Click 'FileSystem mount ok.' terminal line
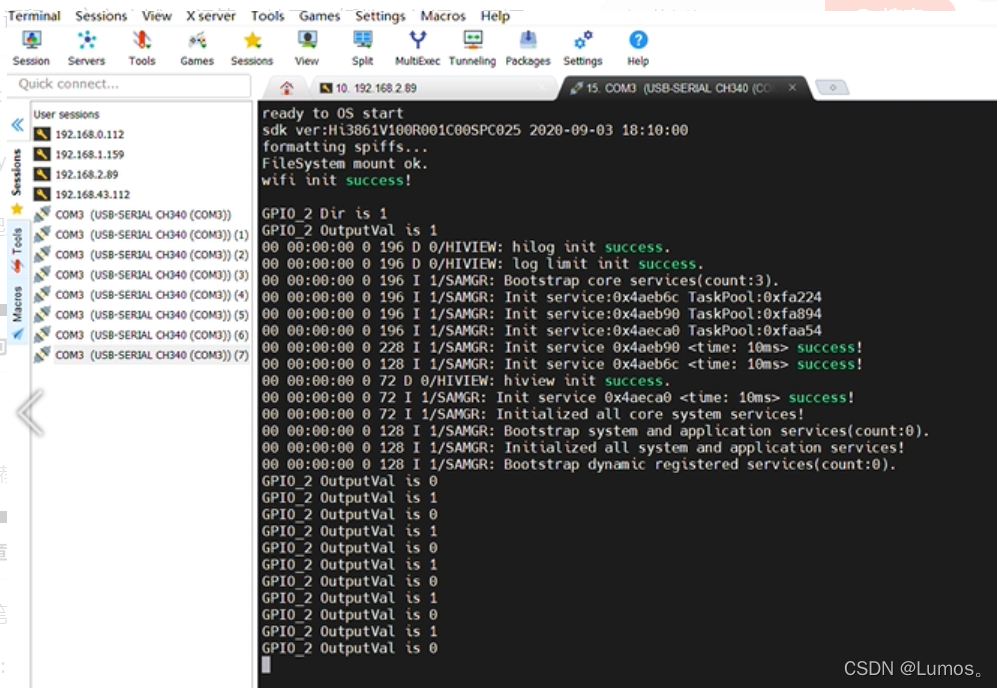The height and width of the screenshot is (688, 997). pos(345,163)
